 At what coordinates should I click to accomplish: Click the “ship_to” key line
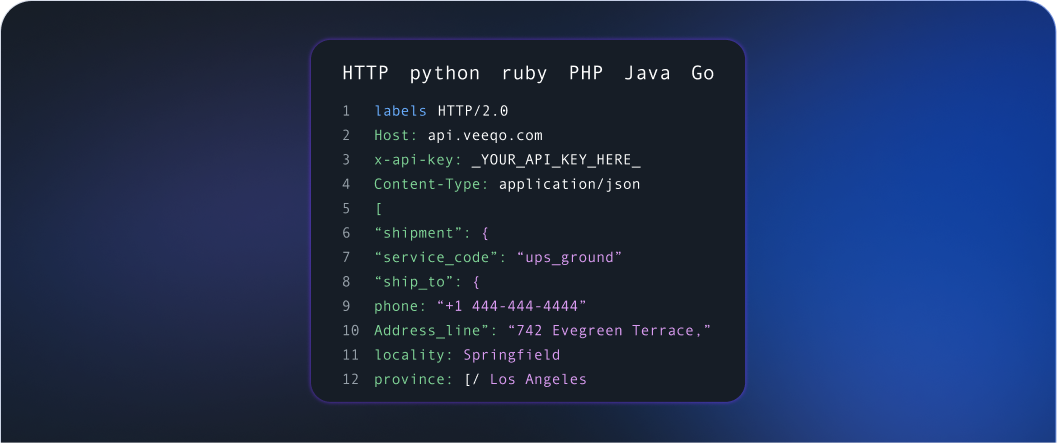coord(427,282)
